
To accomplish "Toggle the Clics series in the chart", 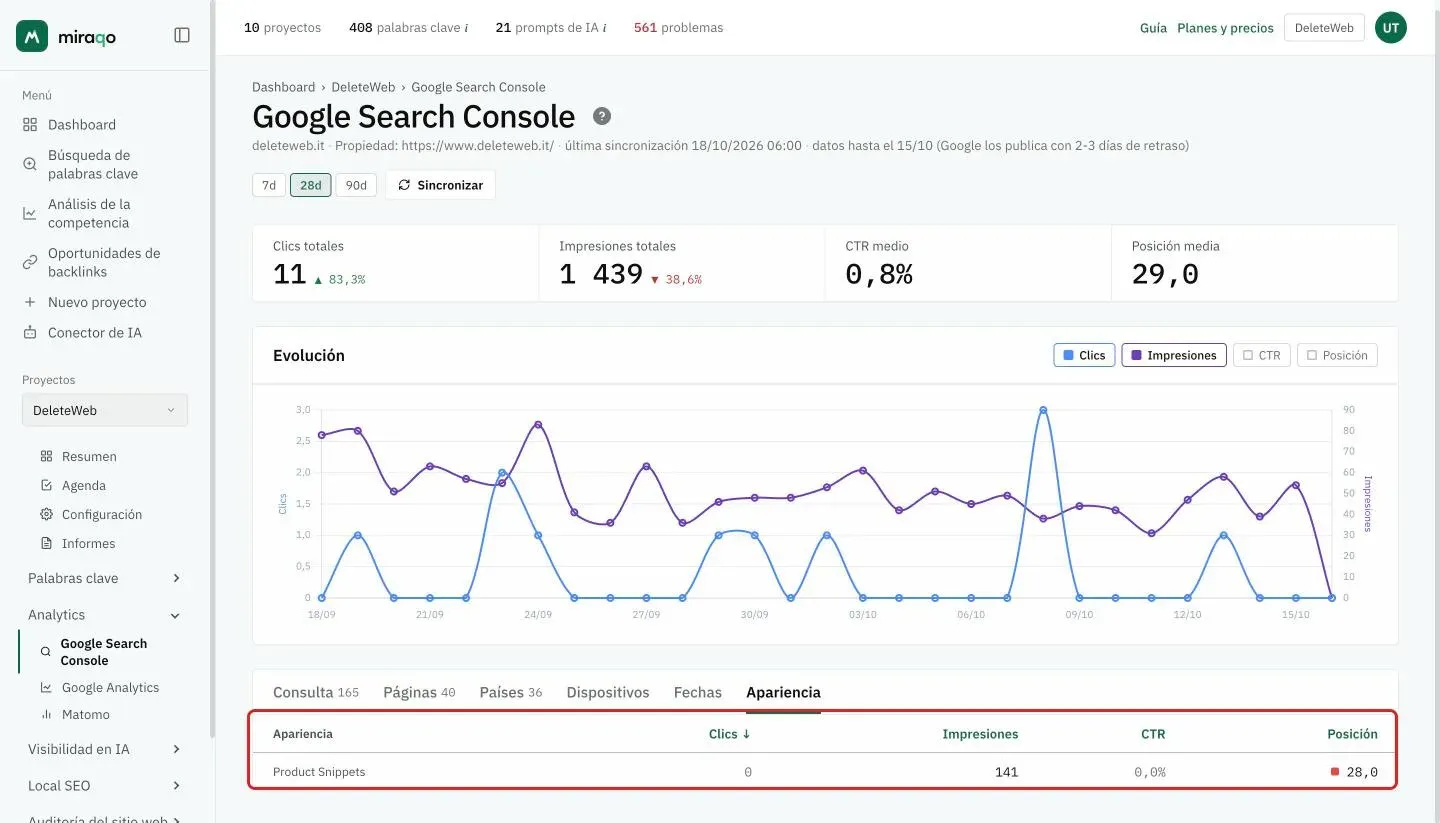I will (1084, 355).
